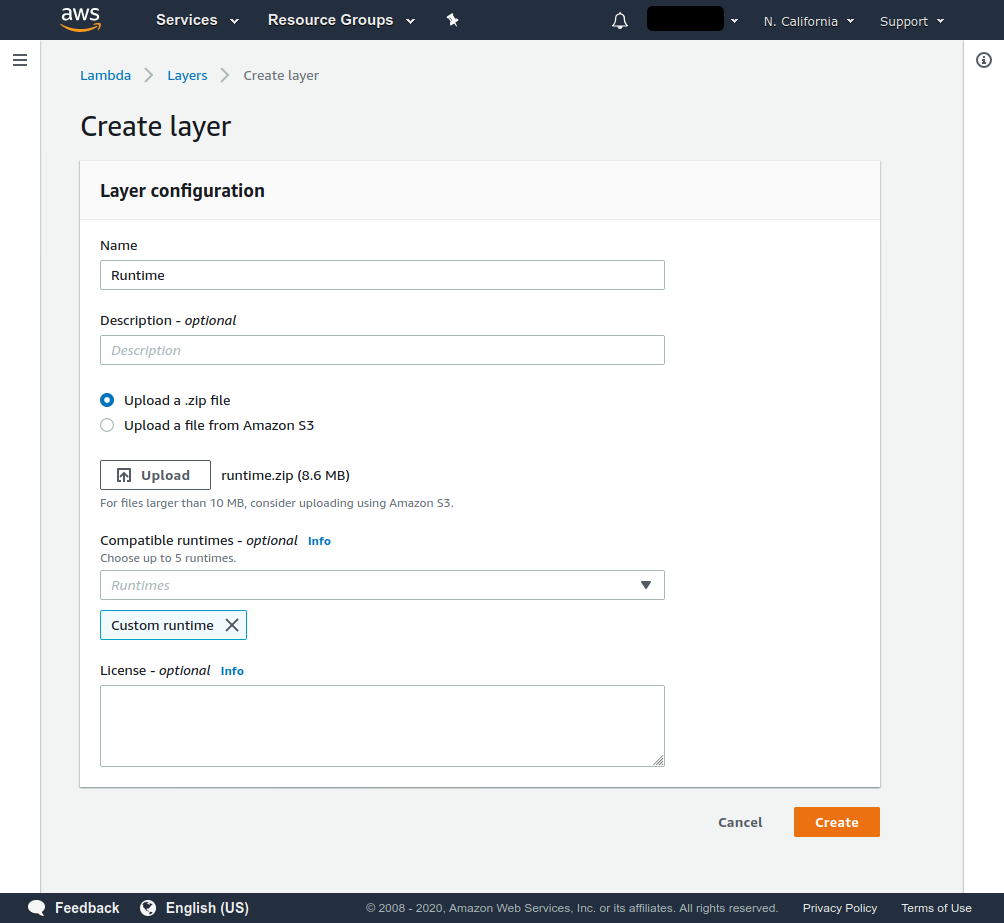Select Upload a file from Amazon S3
1004x923 pixels.
[x=107, y=425]
